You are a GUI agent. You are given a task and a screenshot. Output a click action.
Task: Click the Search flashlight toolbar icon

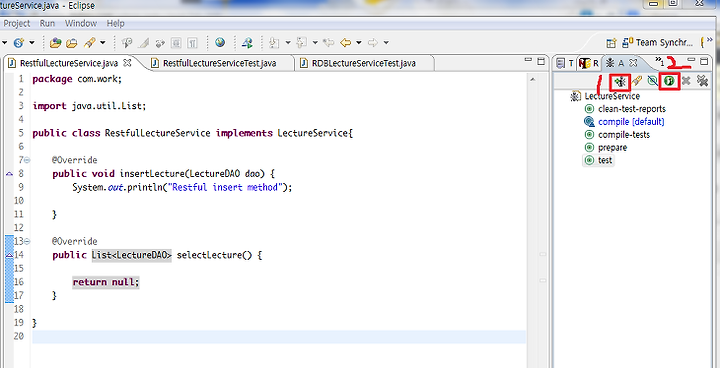pyautogui.click(x=90, y=43)
